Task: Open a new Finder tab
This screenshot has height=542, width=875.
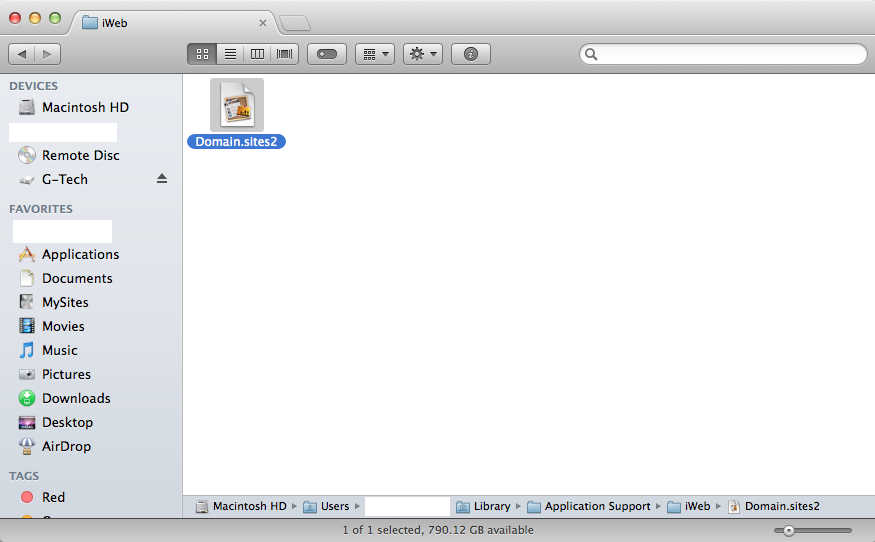Action: (295, 23)
